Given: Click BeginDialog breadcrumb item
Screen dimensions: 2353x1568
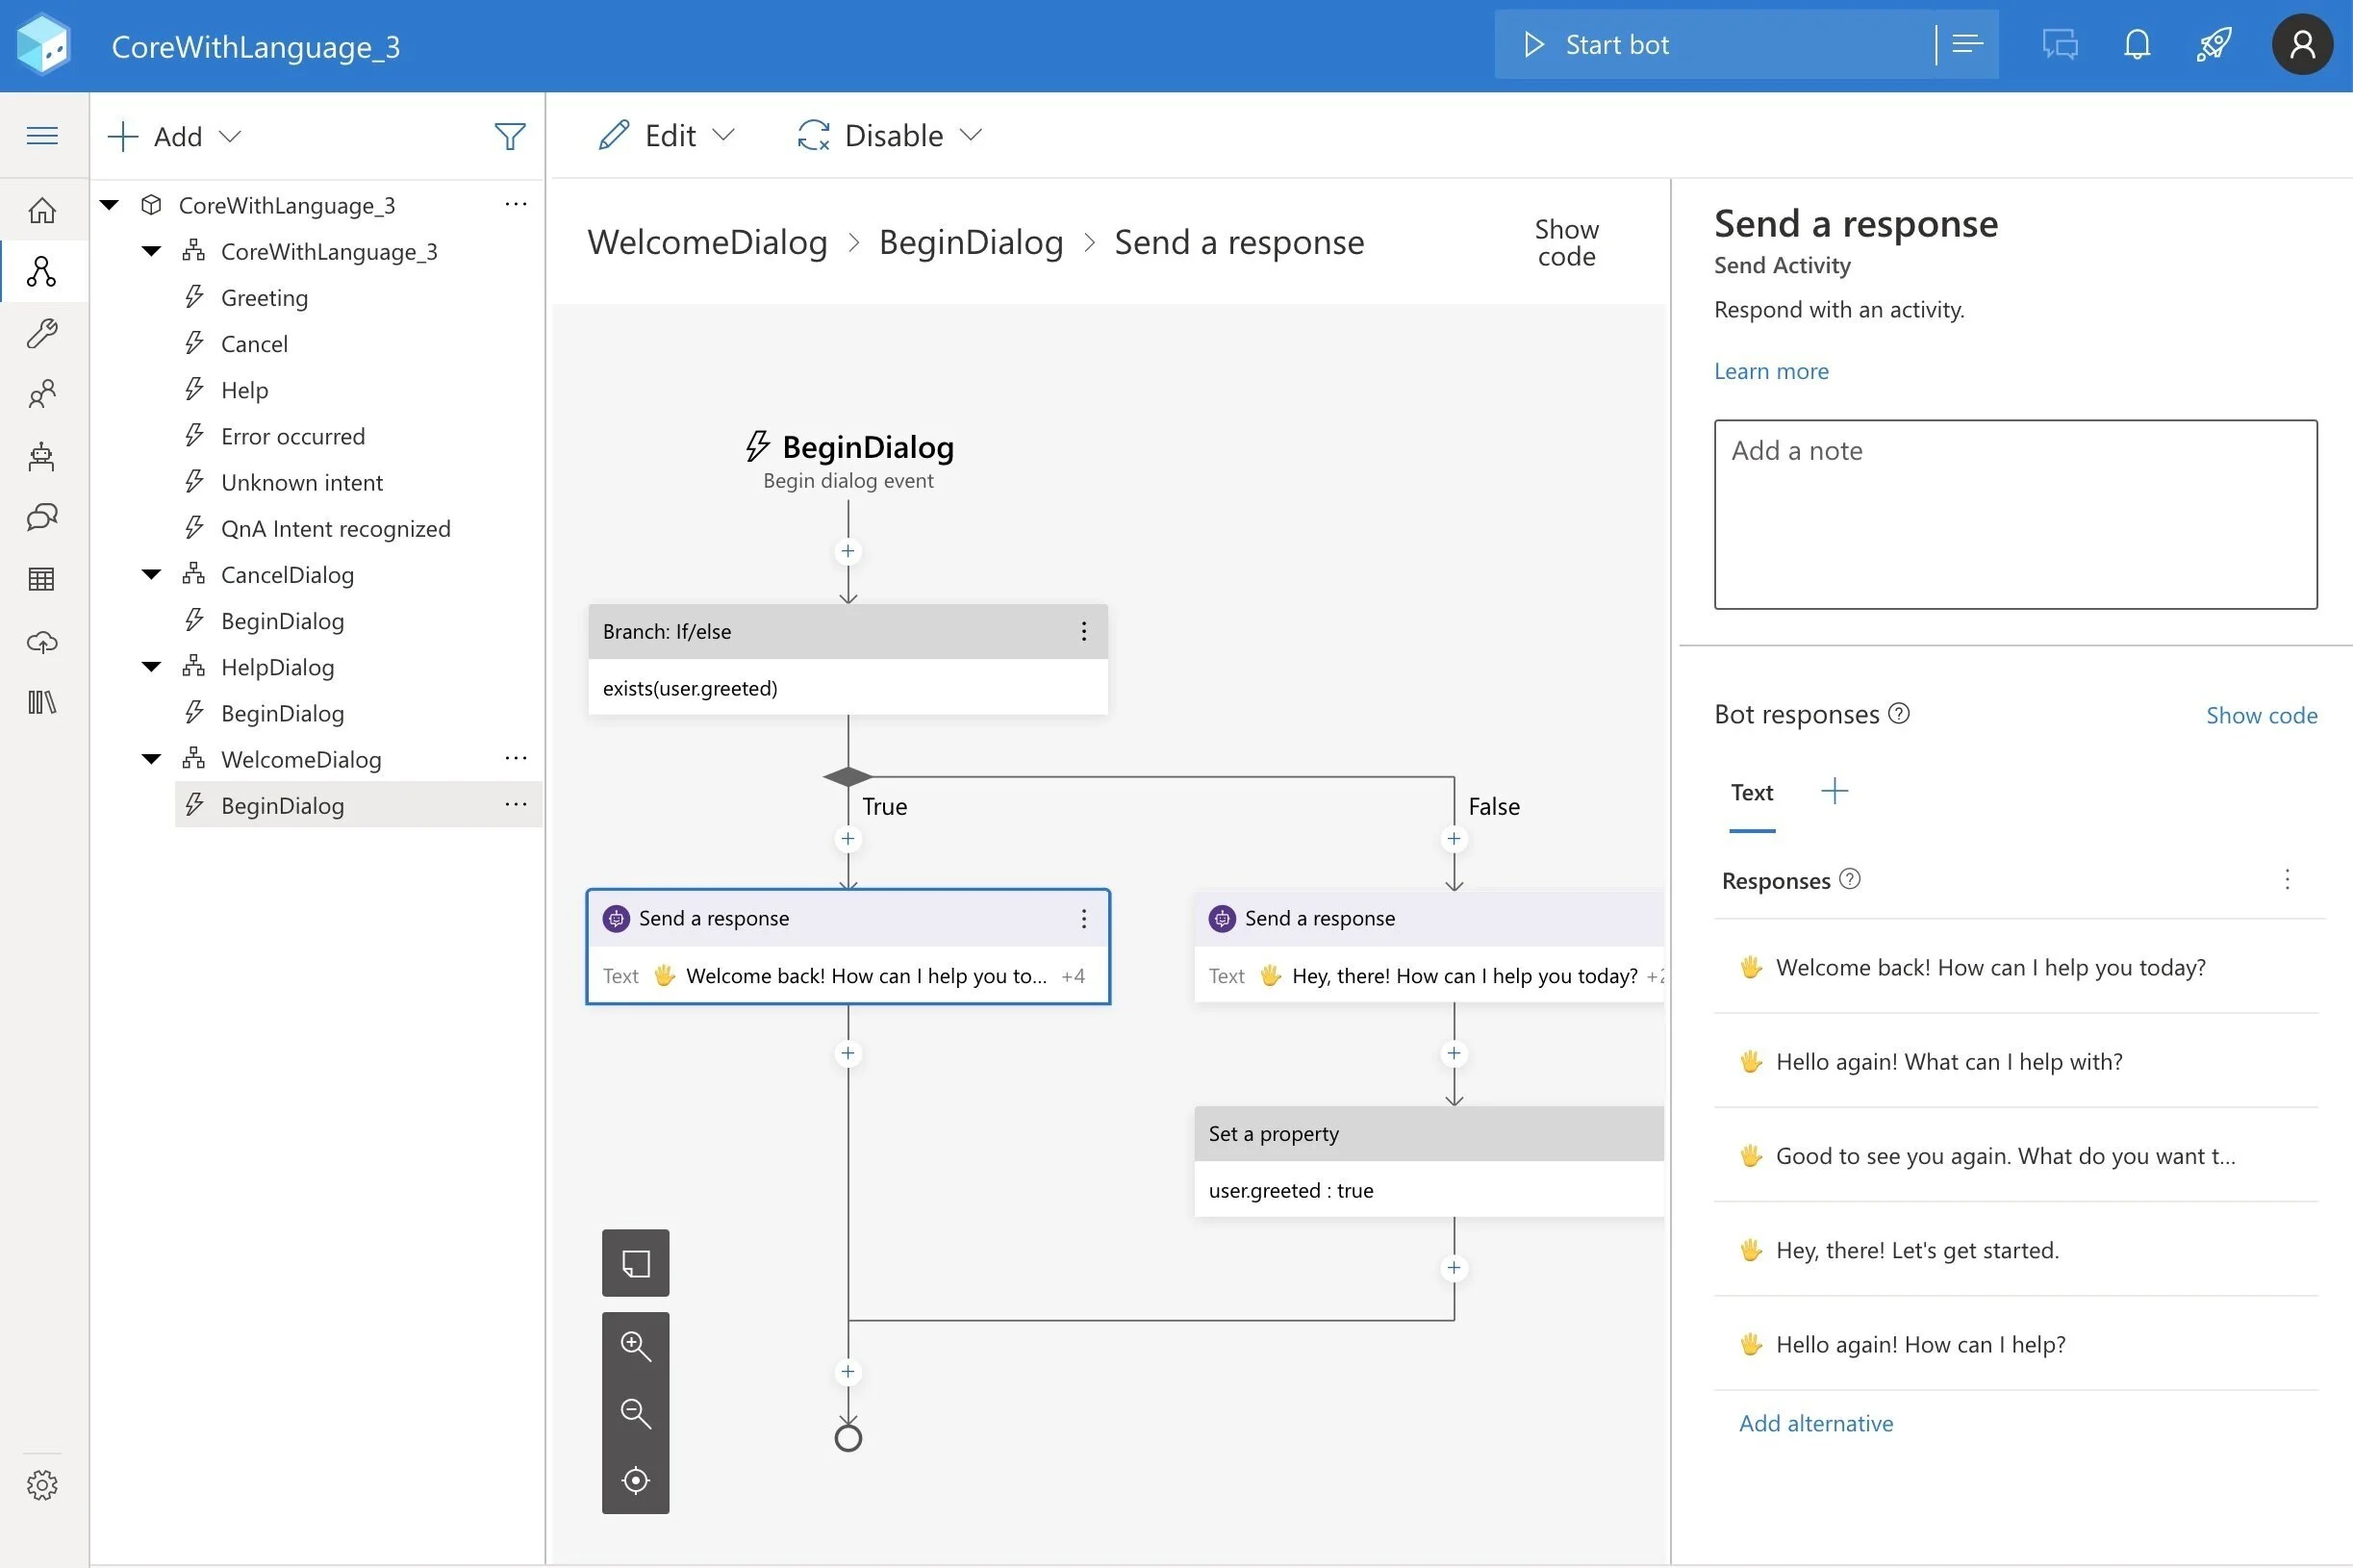Looking at the screenshot, I should coord(970,242).
